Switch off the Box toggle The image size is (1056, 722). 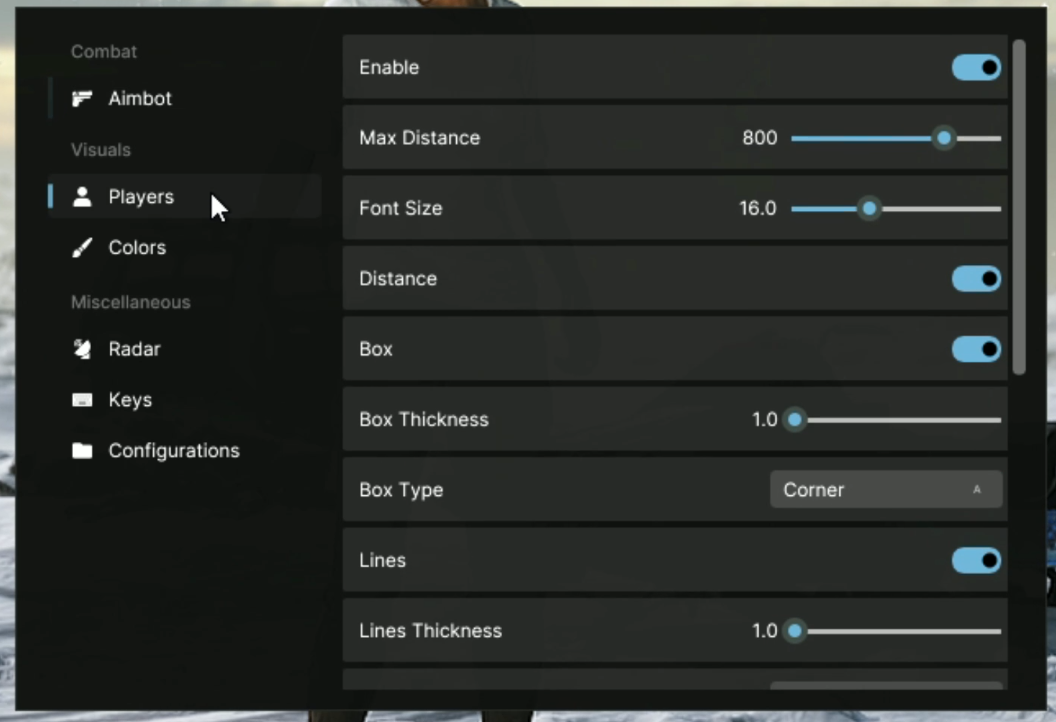point(976,349)
